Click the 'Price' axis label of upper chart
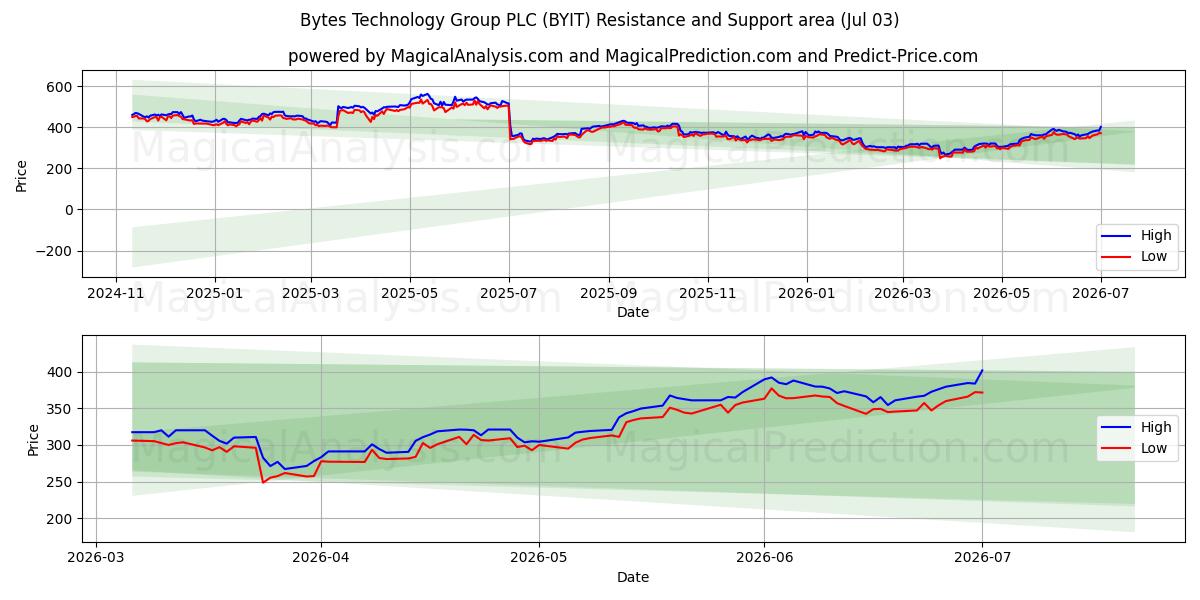This screenshot has height=600, width=1200. coord(22,174)
